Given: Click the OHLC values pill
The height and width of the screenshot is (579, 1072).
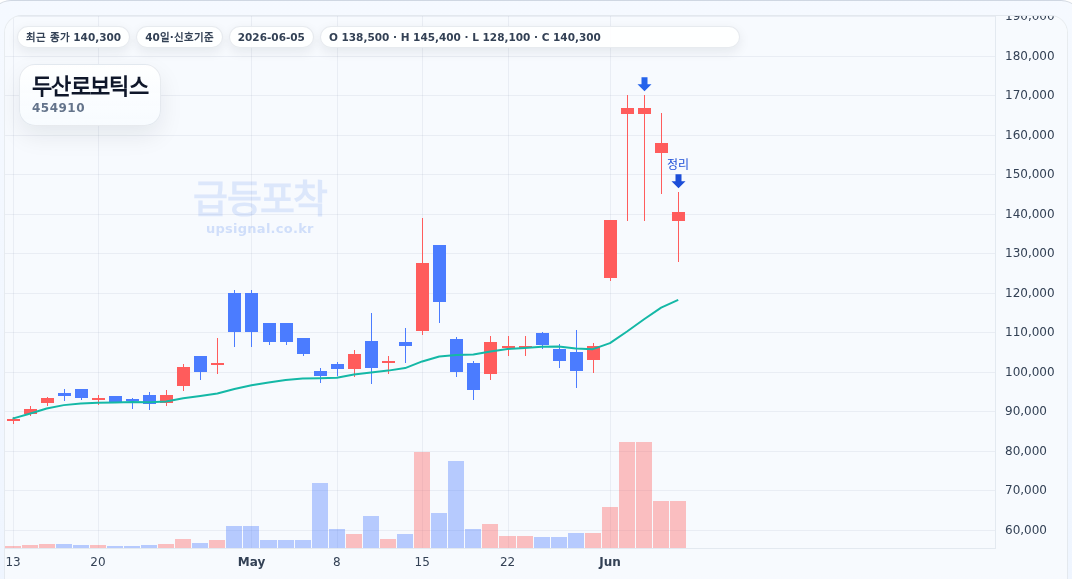Looking at the screenshot, I should [530, 37].
